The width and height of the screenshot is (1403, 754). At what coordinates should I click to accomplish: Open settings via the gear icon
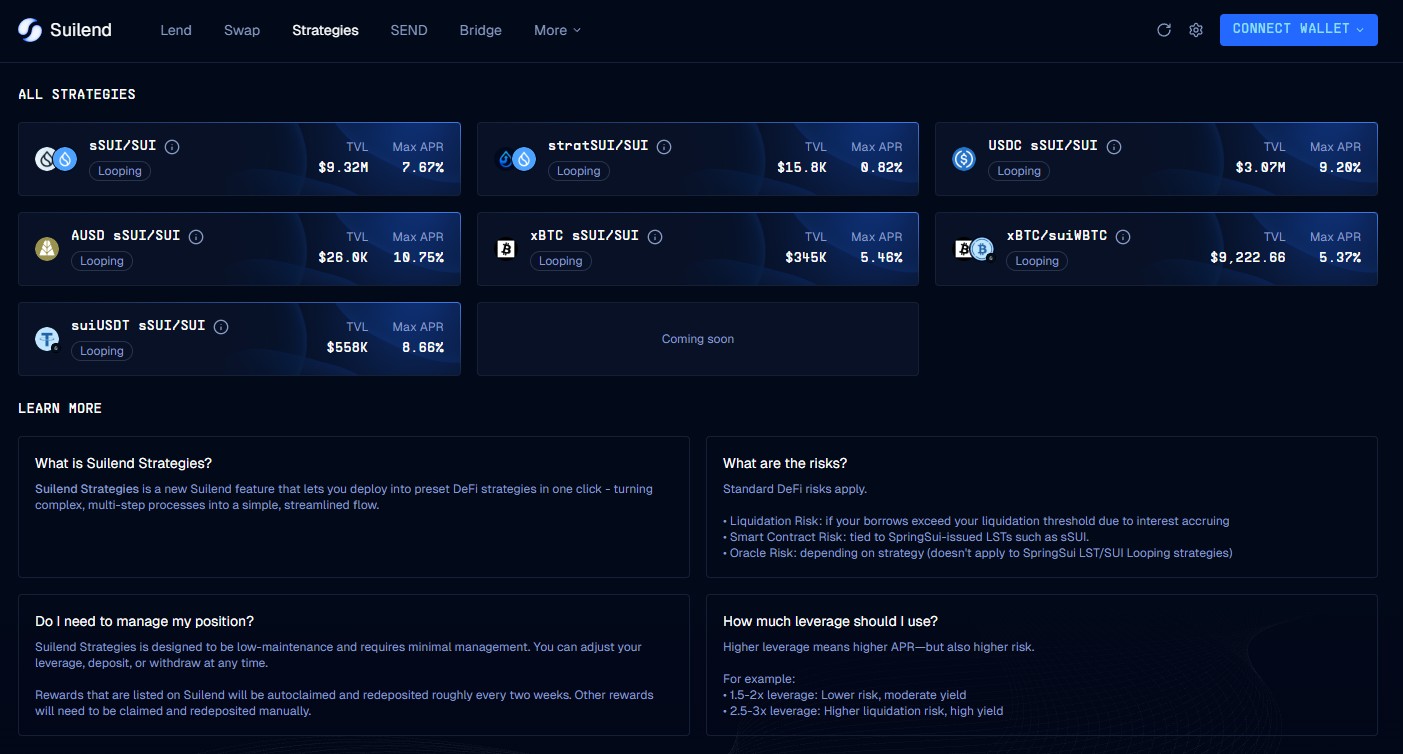[x=1196, y=30]
